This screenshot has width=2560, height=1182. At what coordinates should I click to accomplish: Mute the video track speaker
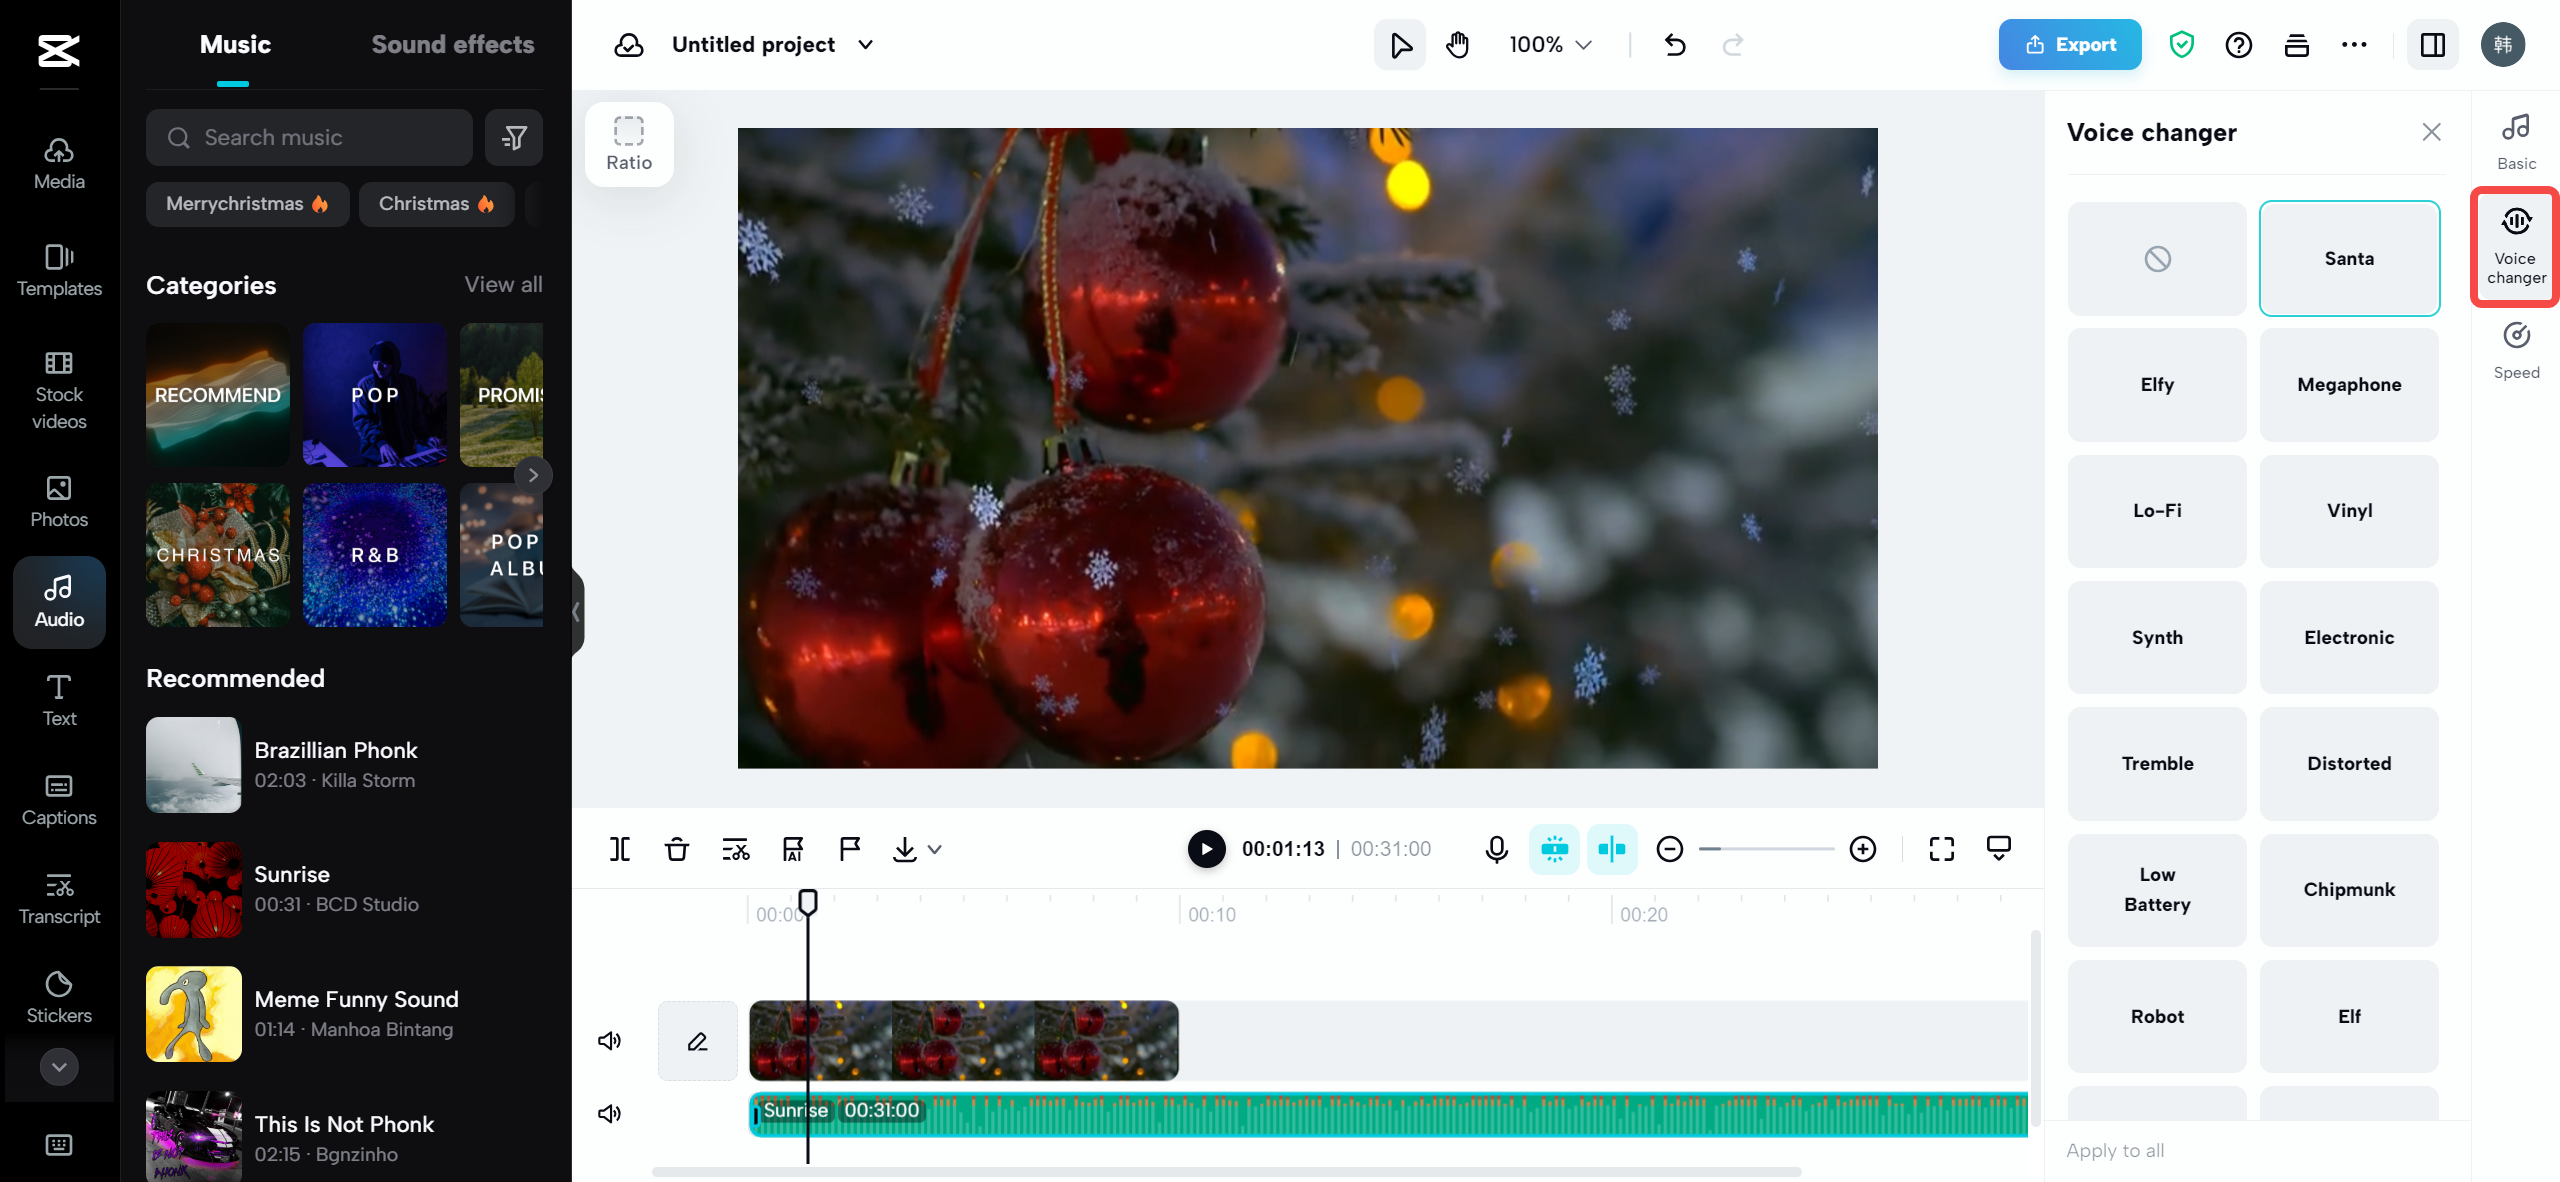pyautogui.click(x=609, y=1041)
